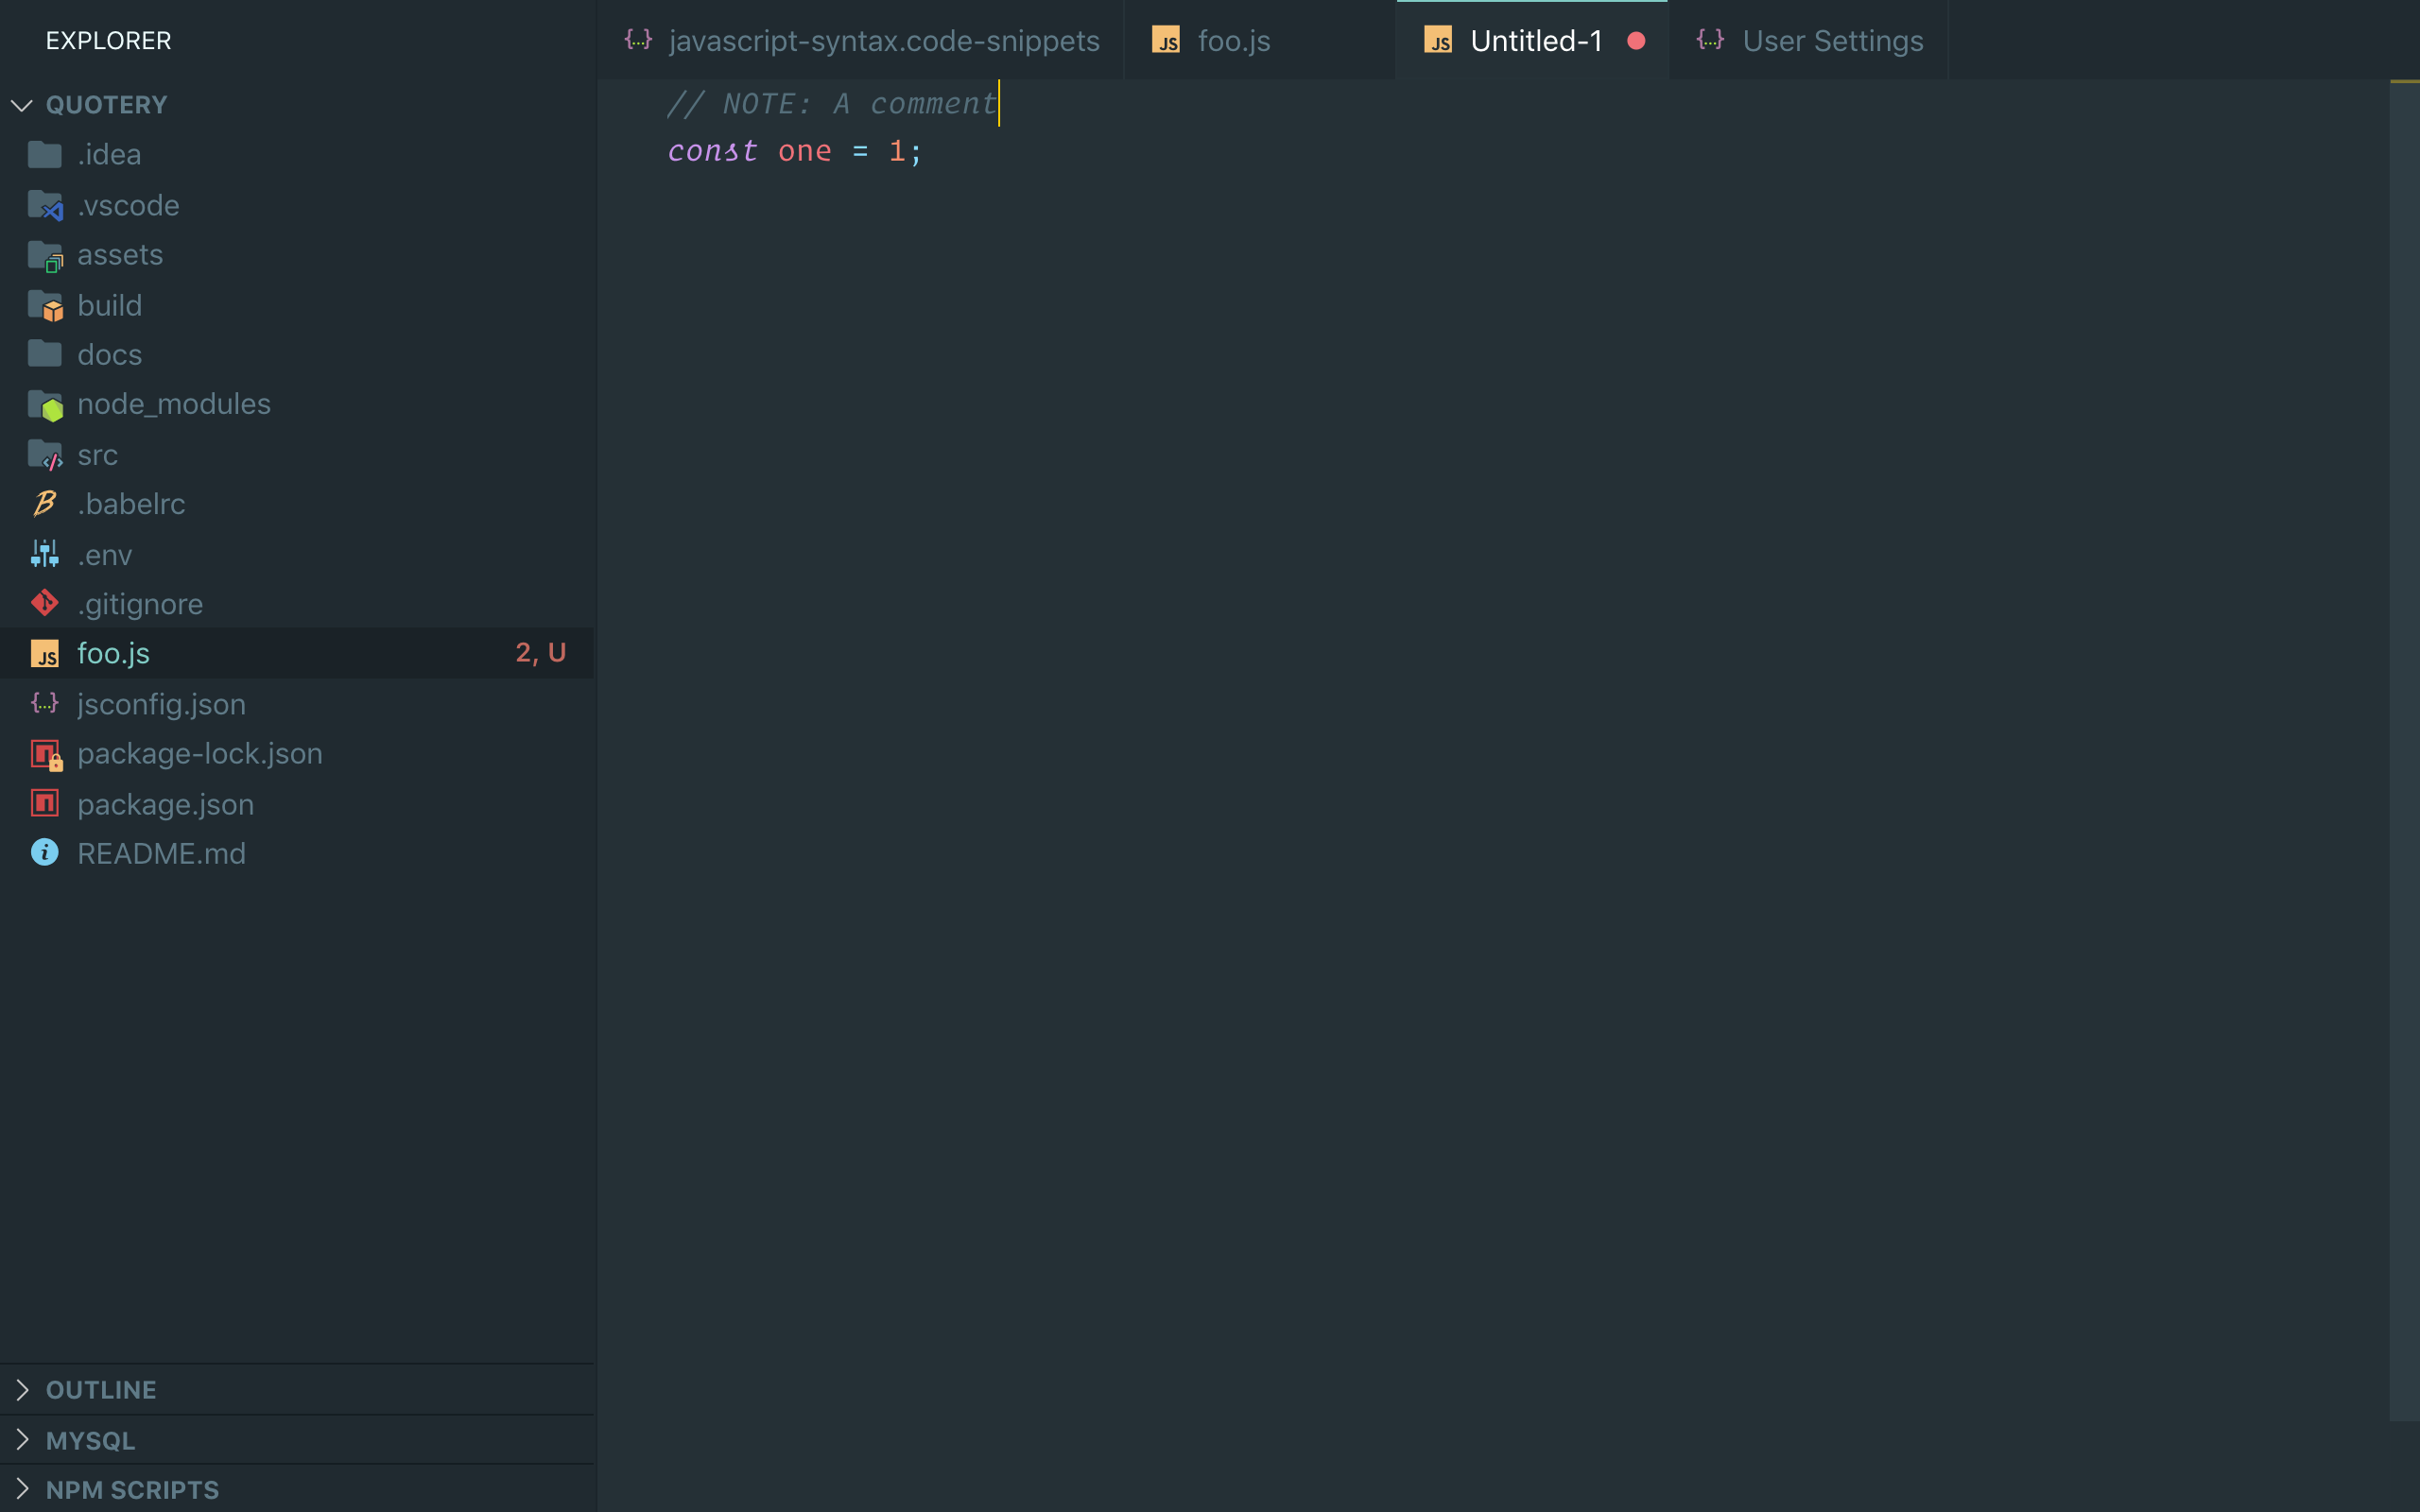
Task: Click the npm icon beside package.json
Action: 45,803
